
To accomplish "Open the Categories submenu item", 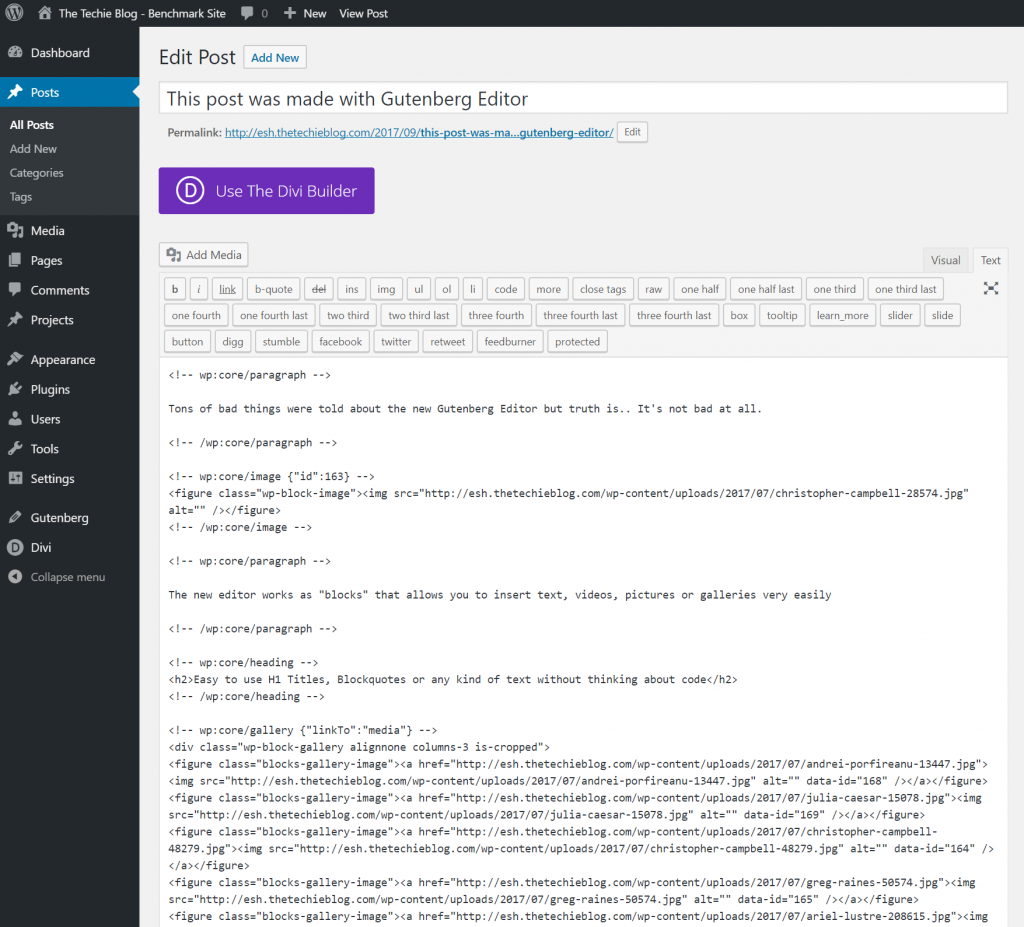I will click(37, 172).
